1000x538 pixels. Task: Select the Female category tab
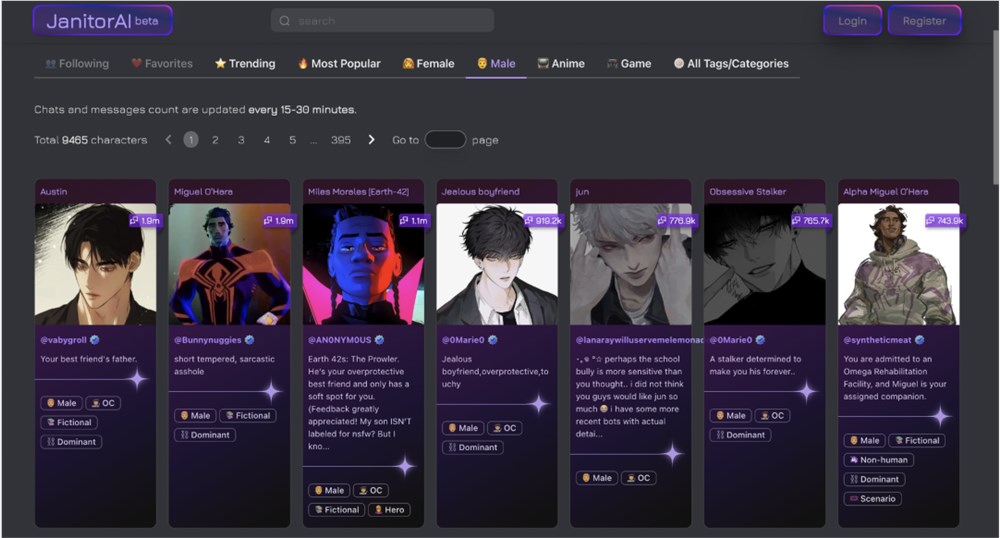pyautogui.click(x=429, y=64)
